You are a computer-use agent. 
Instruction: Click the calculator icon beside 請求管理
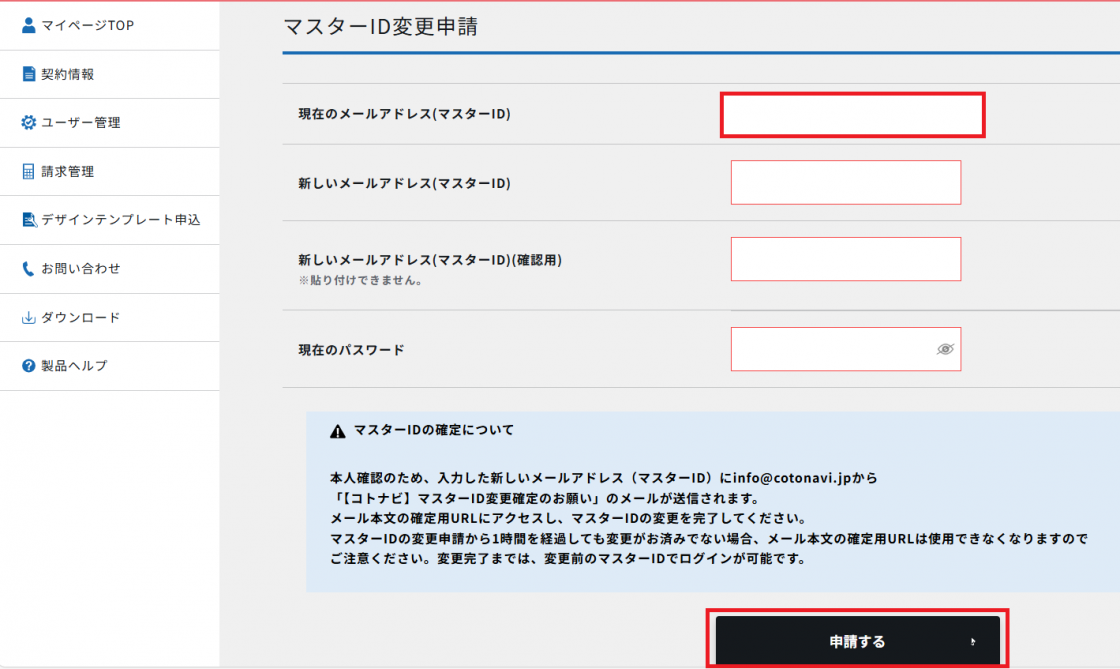(x=29, y=172)
